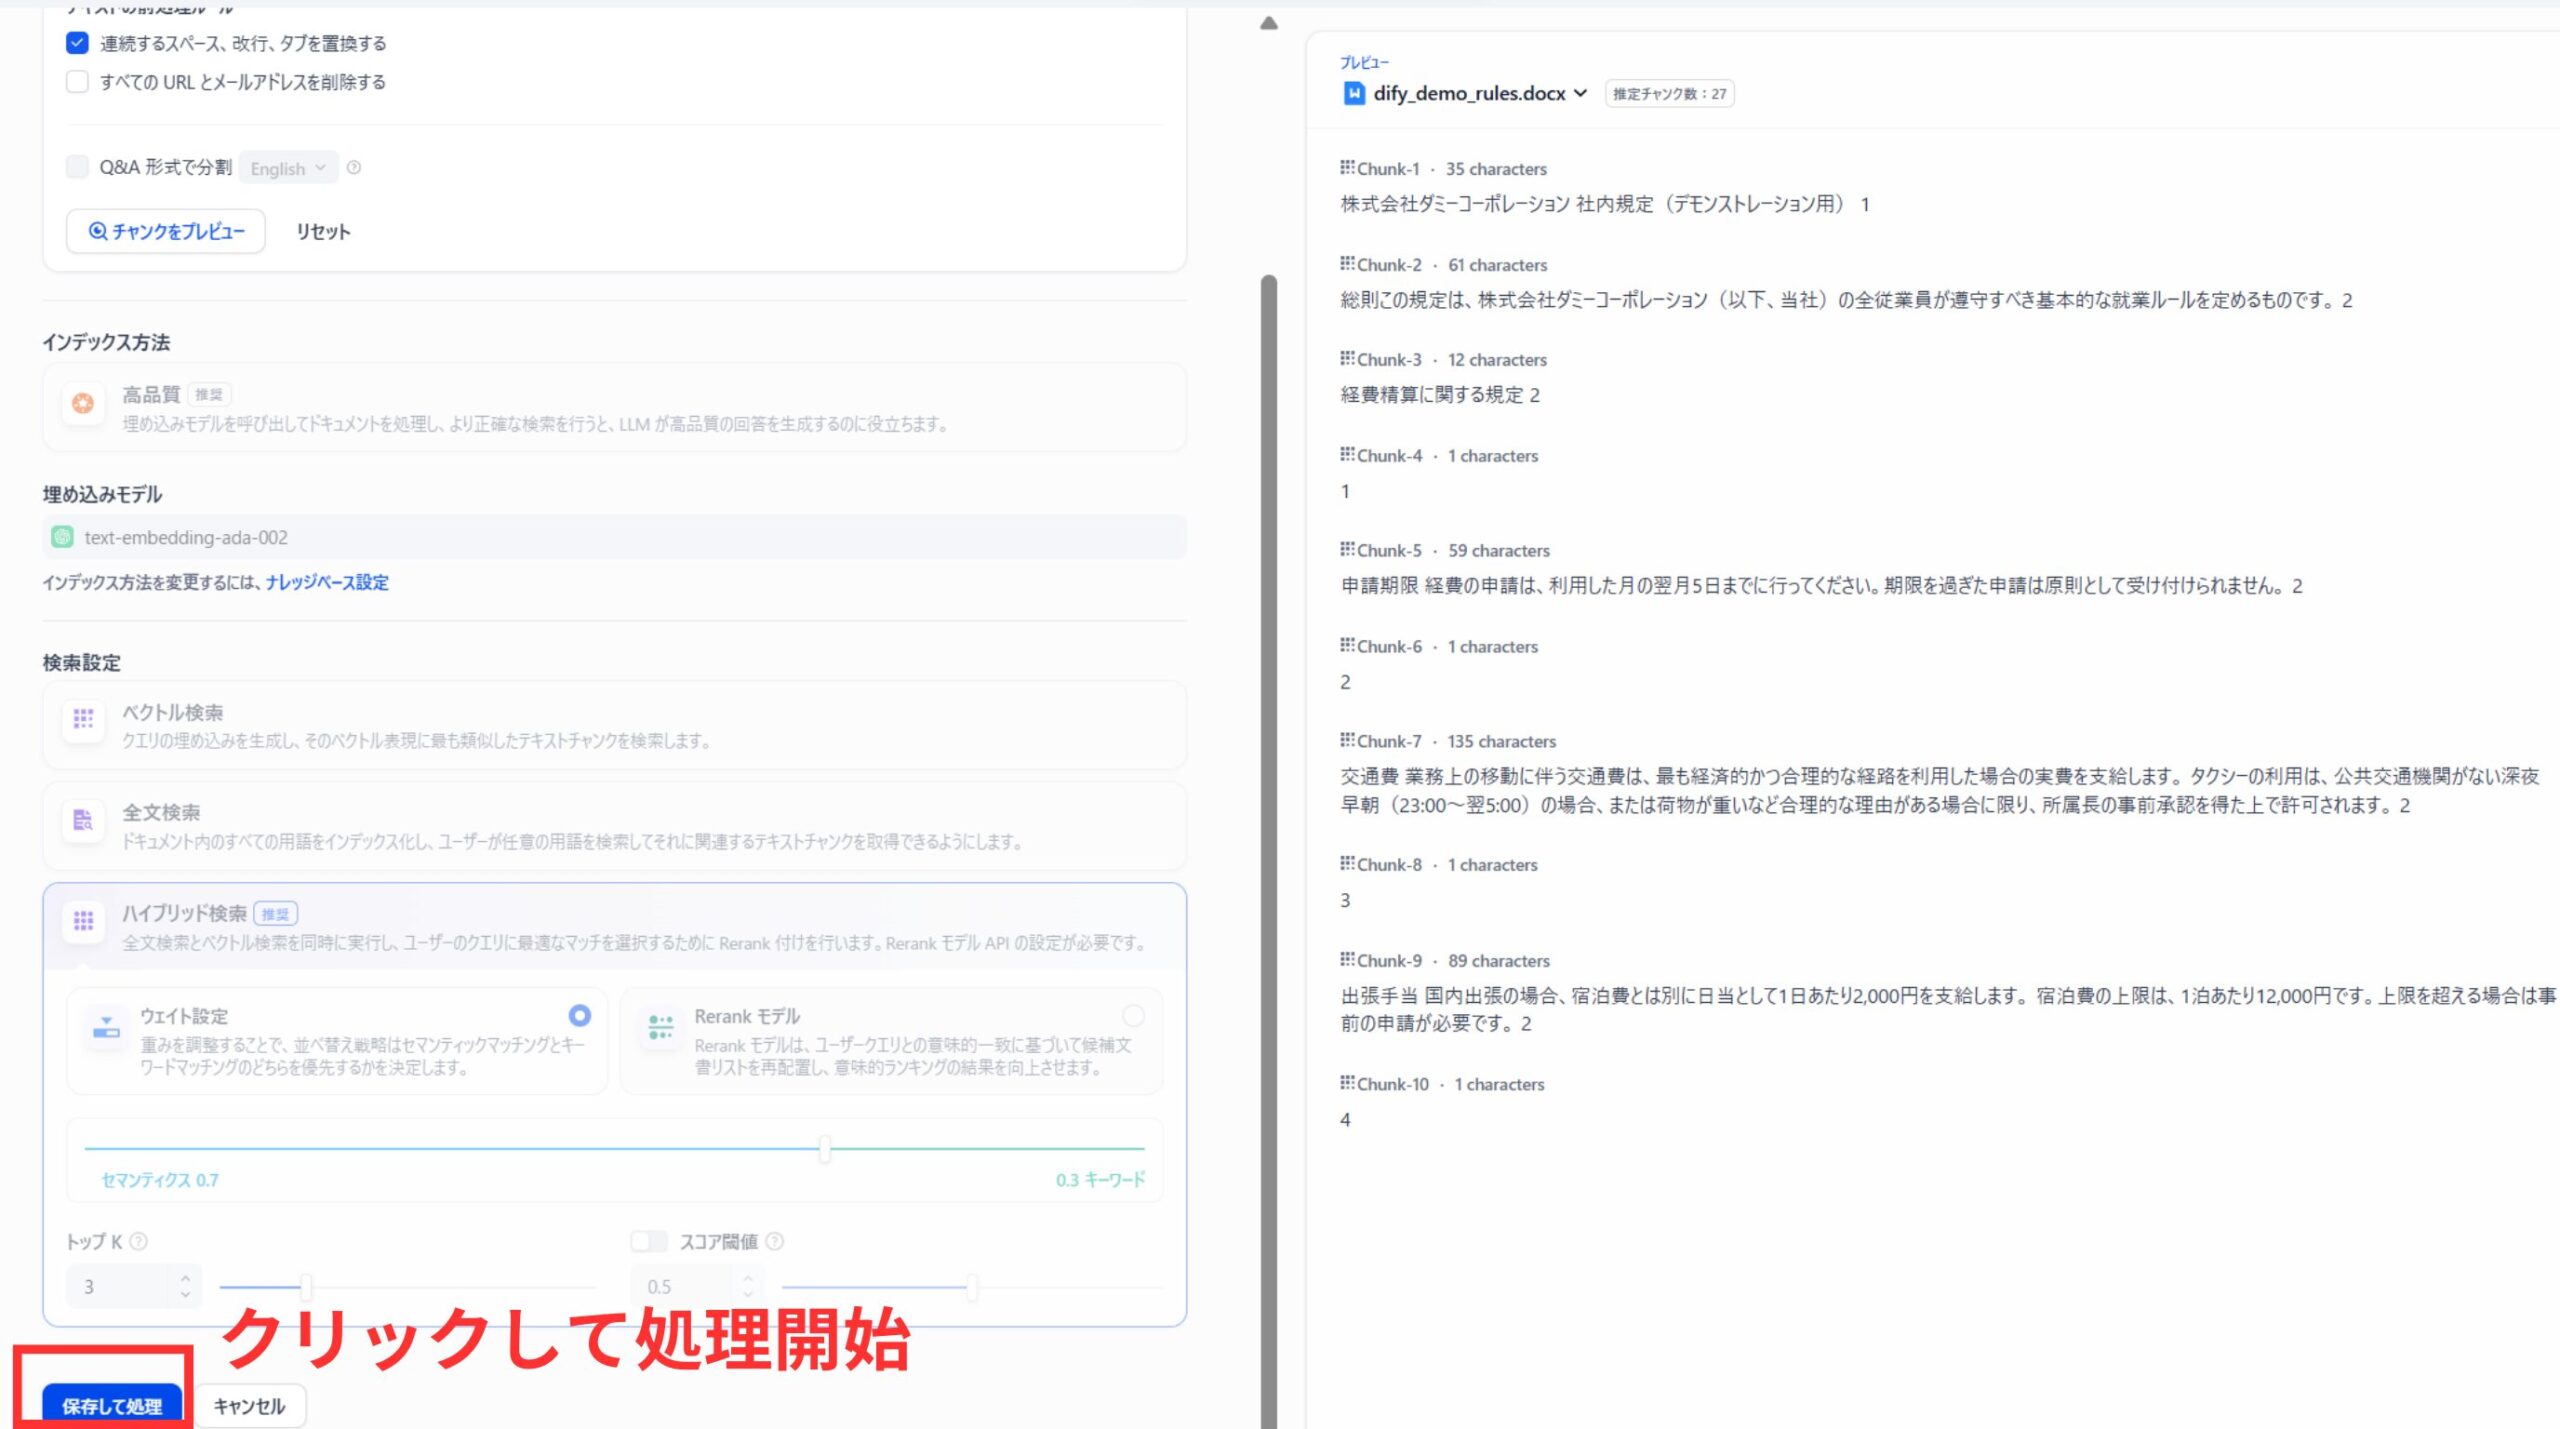Image resolution: width=2560 pixels, height=1429 pixels.
Task: Click the Chunk-7 grid icon
Action: pyautogui.click(x=1347, y=740)
